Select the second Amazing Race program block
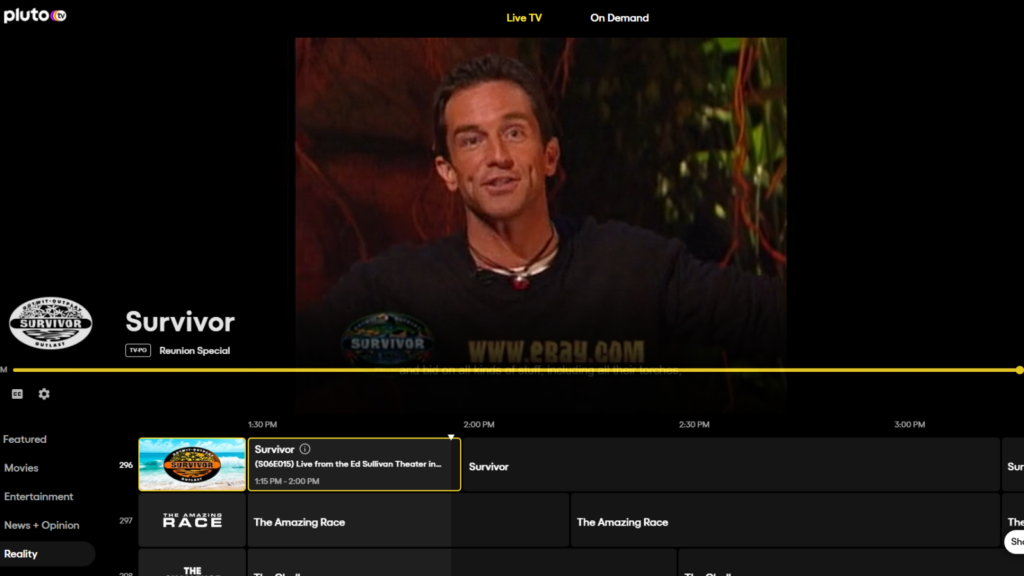The height and width of the screenshot is (576, 1024). click(x=785, y=520)
